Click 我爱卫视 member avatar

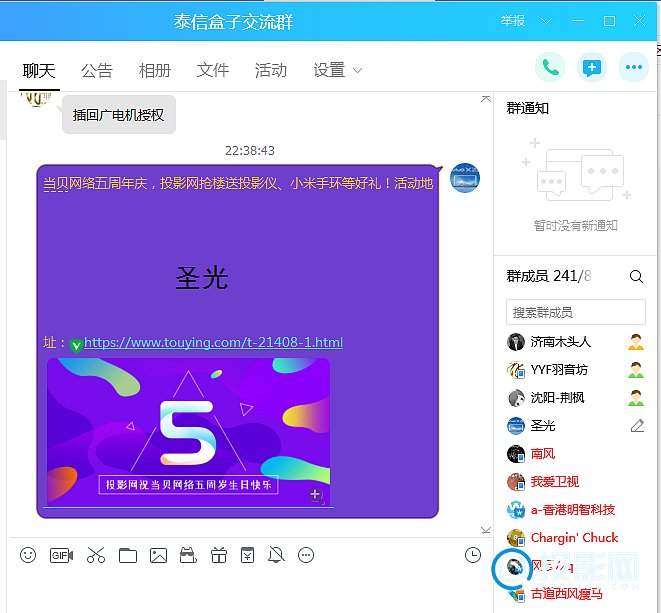click(516, 481)
